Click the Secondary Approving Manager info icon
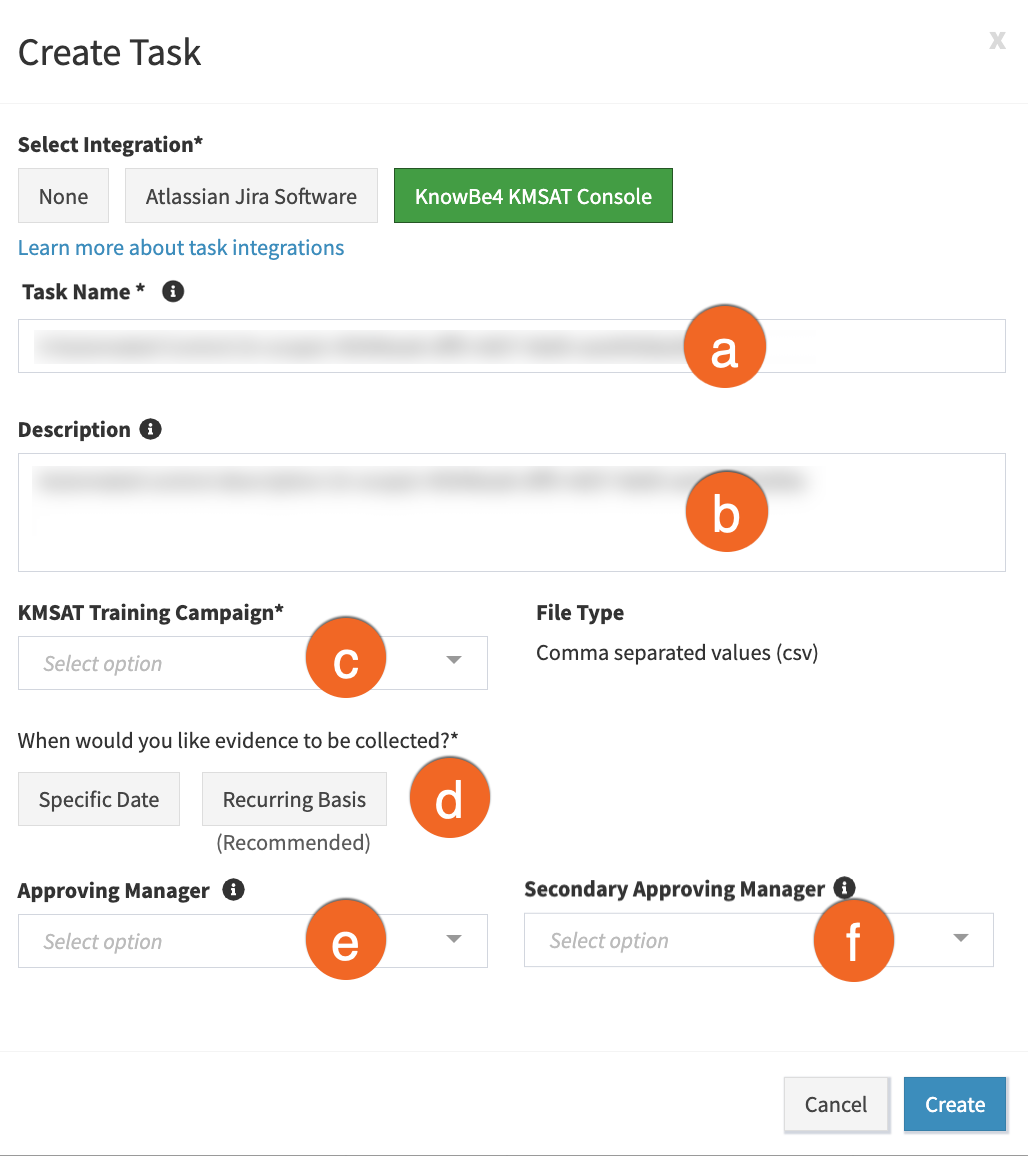Screen dimensions: 1028x1156 [845, 887]
